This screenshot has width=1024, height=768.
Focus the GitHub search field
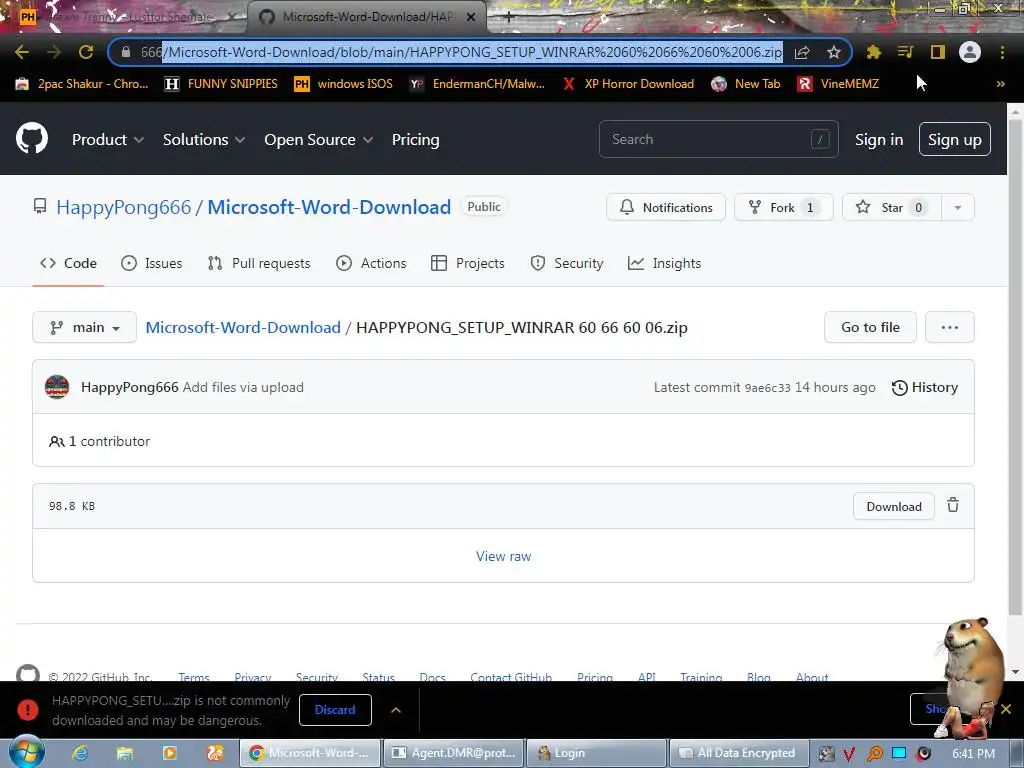pos(718,139)
